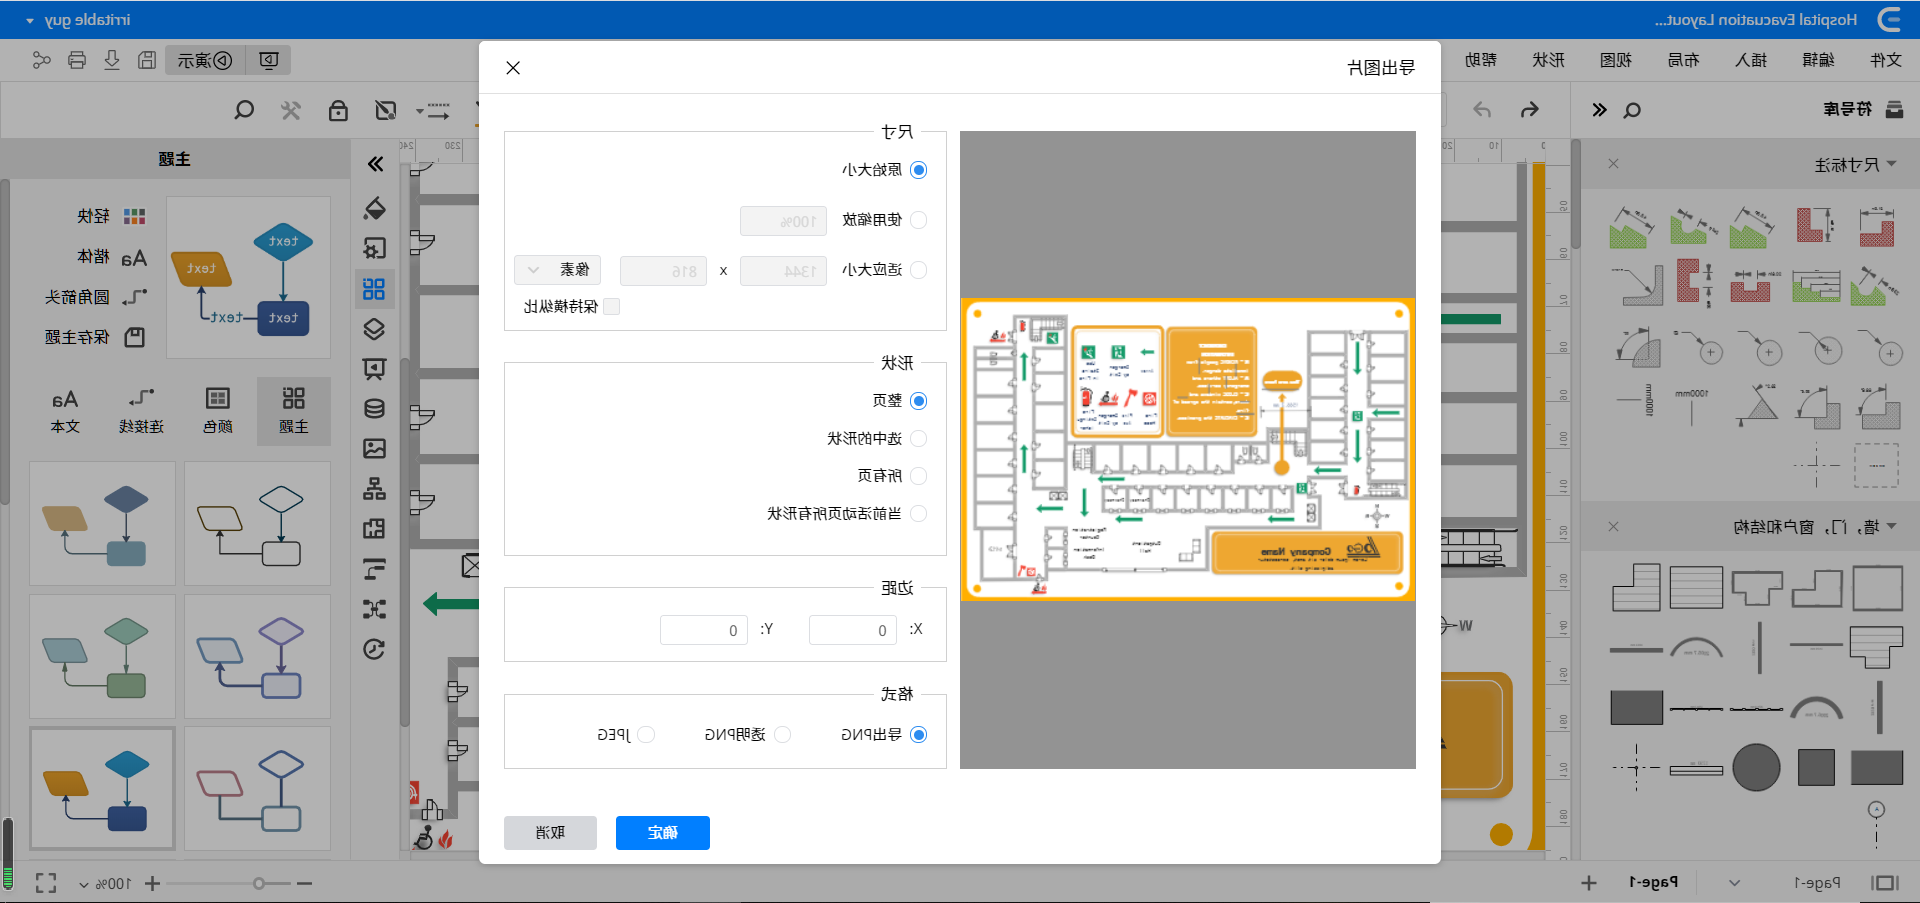
Task: Click the search magnifier icon in left toolbar
Action: 243,110
